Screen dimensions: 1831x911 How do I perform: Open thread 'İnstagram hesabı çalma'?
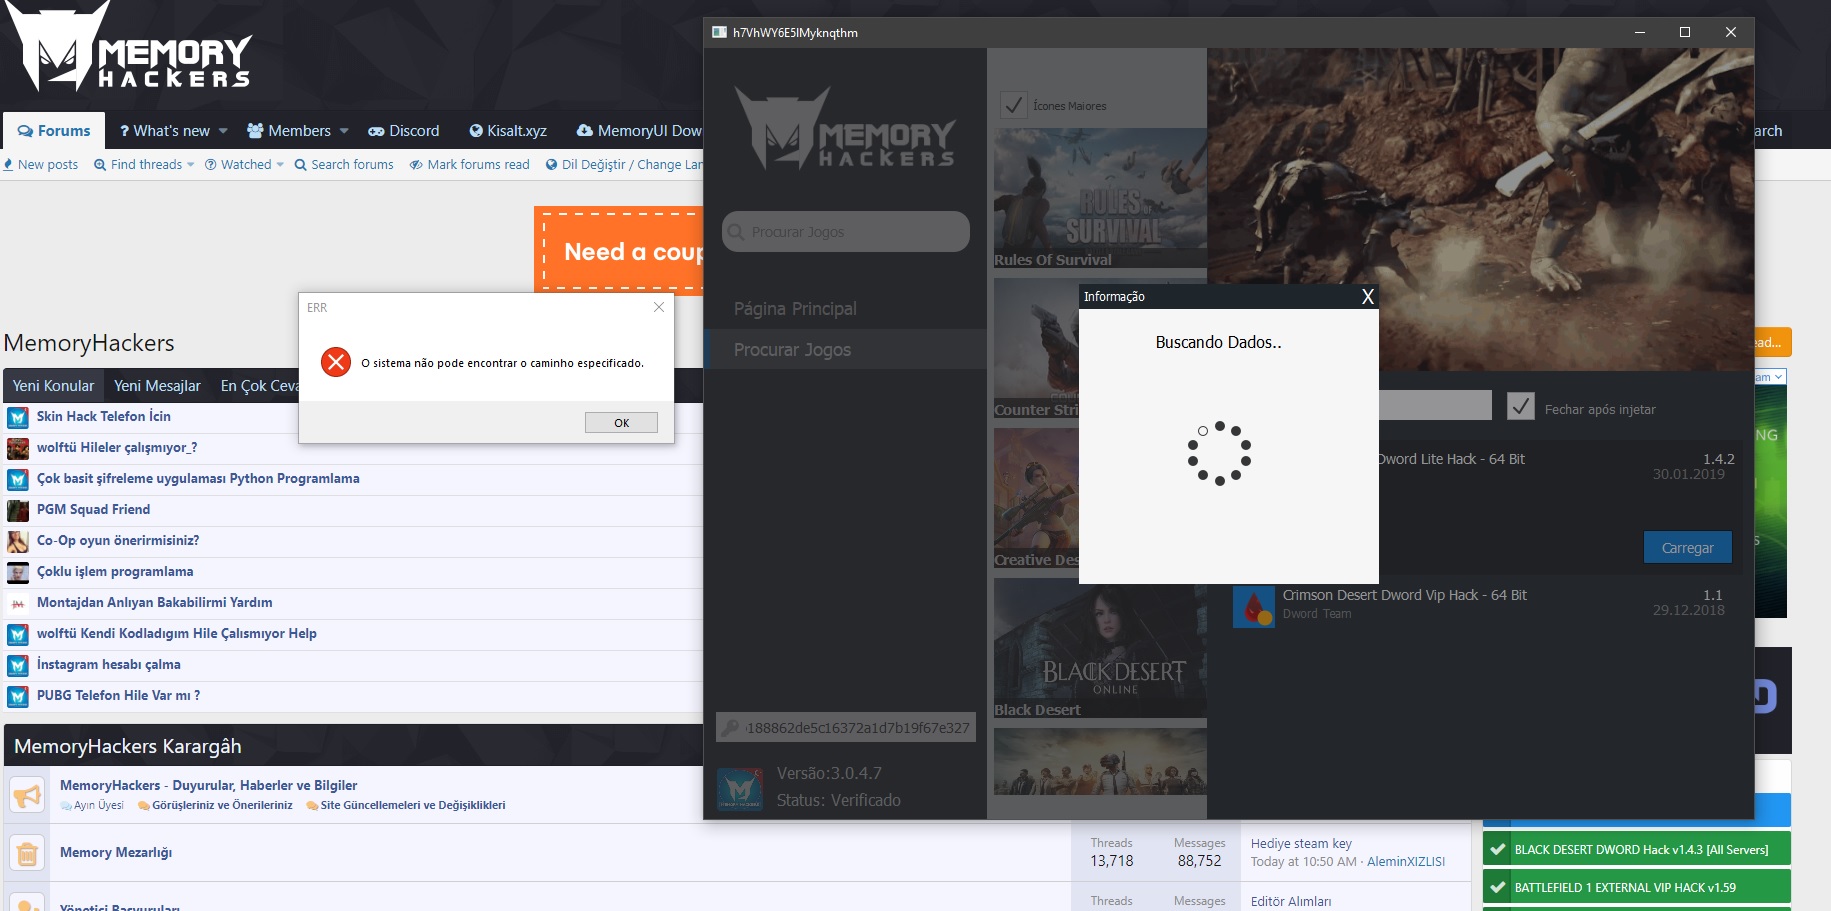109,665
